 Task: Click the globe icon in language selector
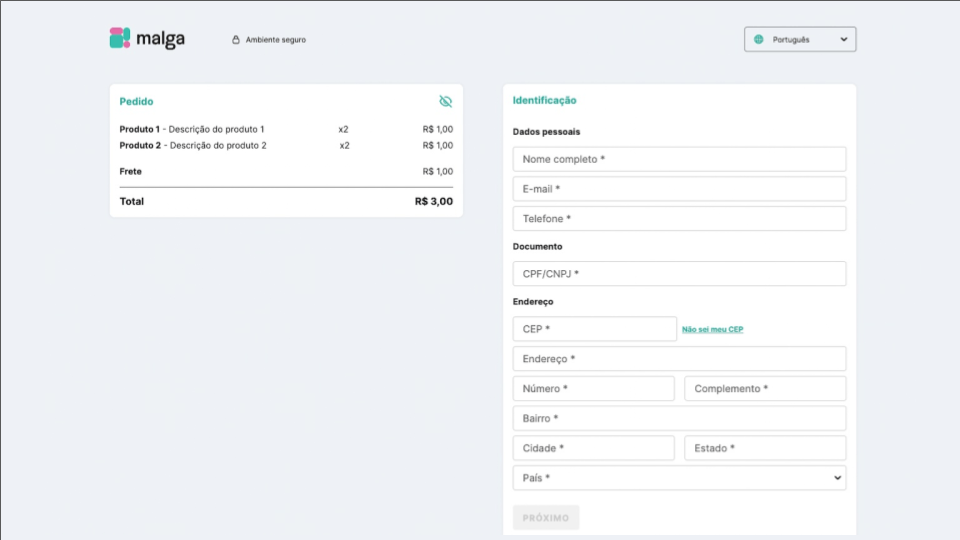tap(759, 40)
